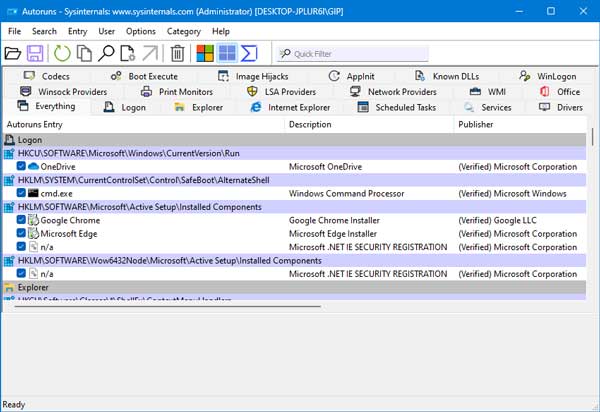This screenshot has width=600, height=412.
Task: Click the Find magnifier toolbar icon
Action: (x=106, y=53)
